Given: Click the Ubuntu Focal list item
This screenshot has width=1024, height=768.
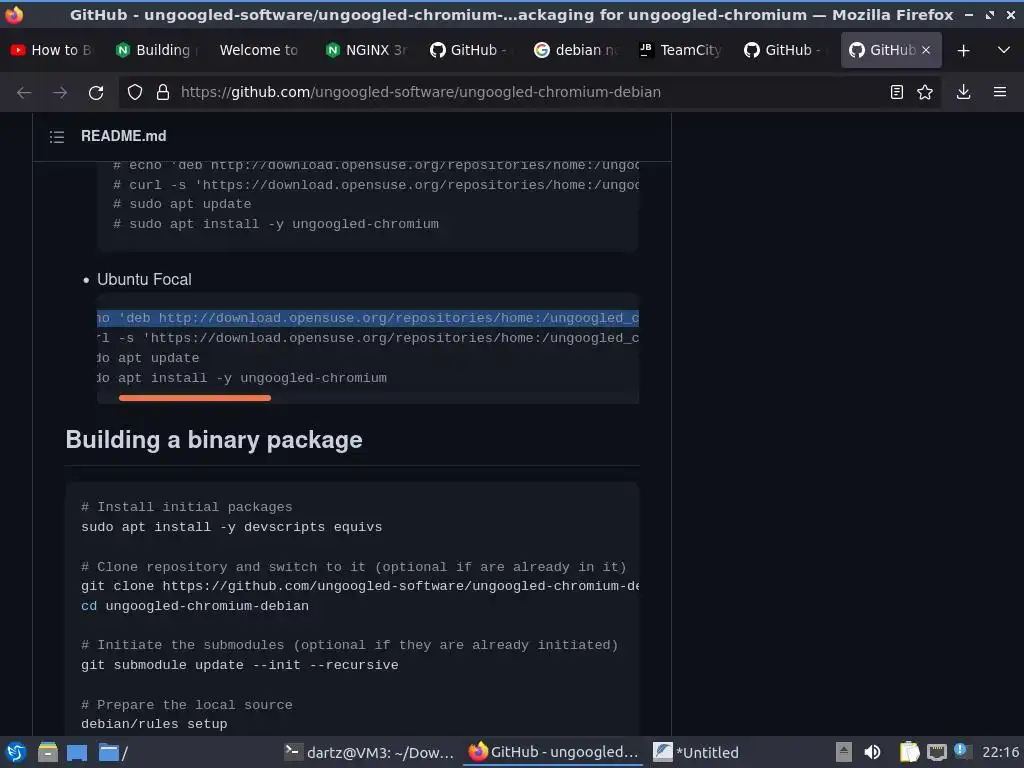Looking at the screenshot, I should click(144, 280).
